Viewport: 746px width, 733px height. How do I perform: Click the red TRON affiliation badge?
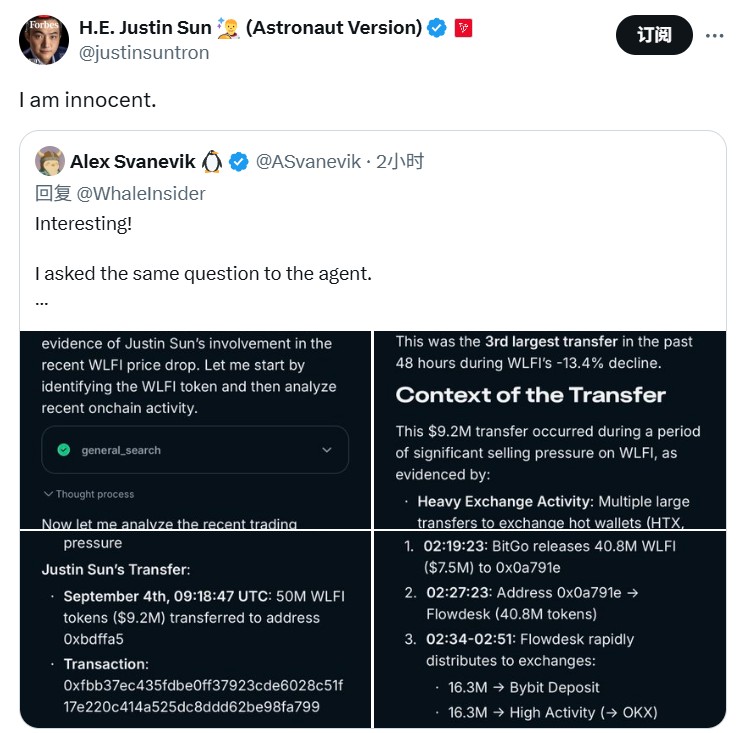[463, 28]
